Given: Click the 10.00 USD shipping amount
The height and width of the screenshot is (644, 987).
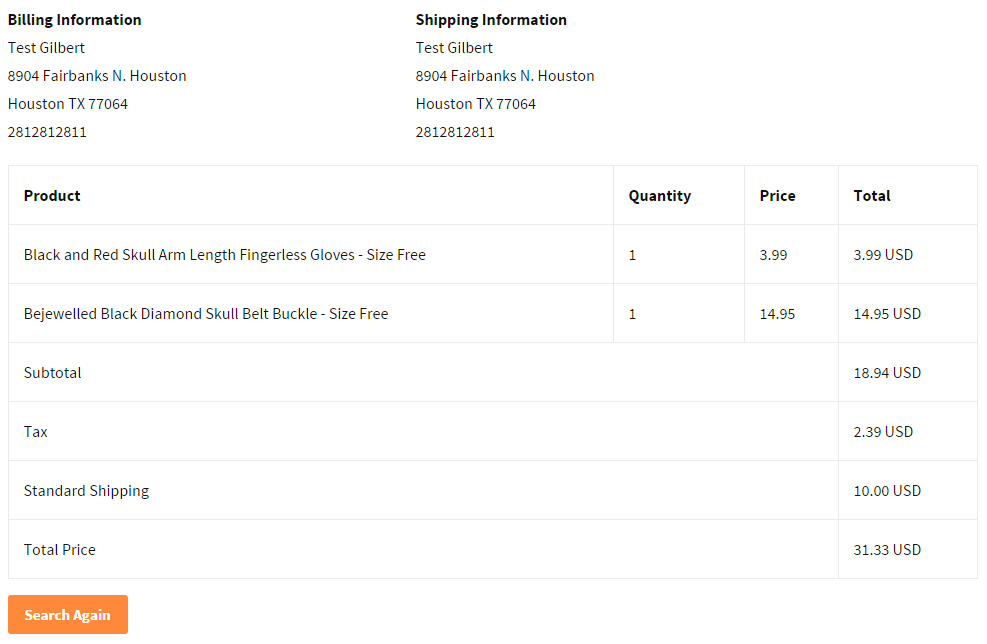Looking at the screenshot, I should point(887,490).
